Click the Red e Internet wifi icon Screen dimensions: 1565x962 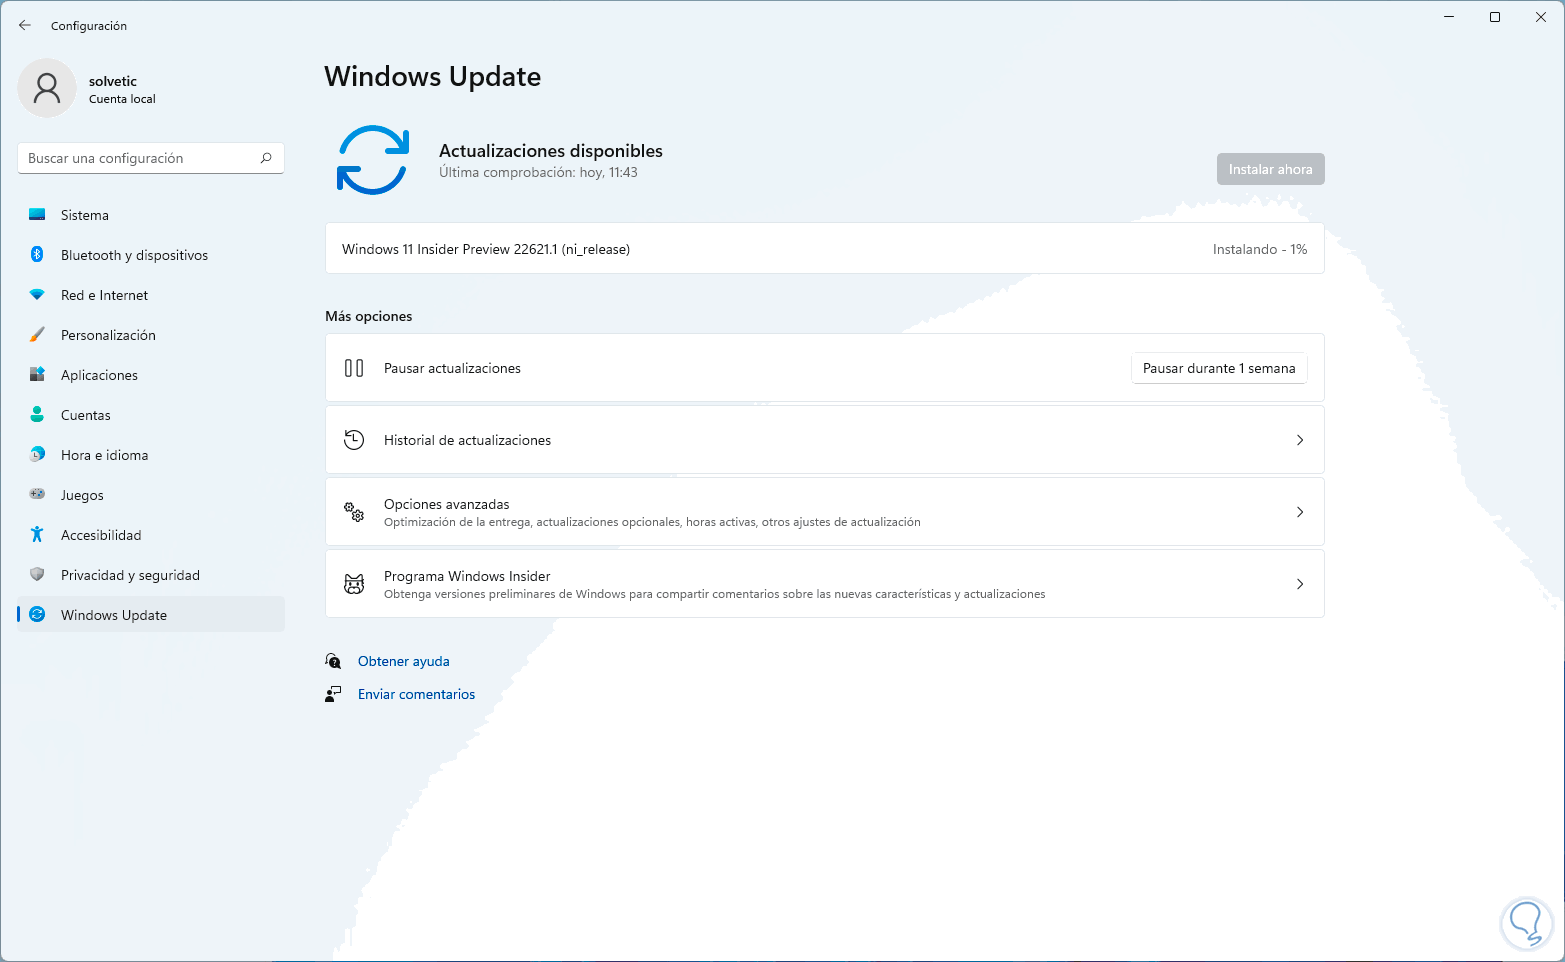click(37, 294)
